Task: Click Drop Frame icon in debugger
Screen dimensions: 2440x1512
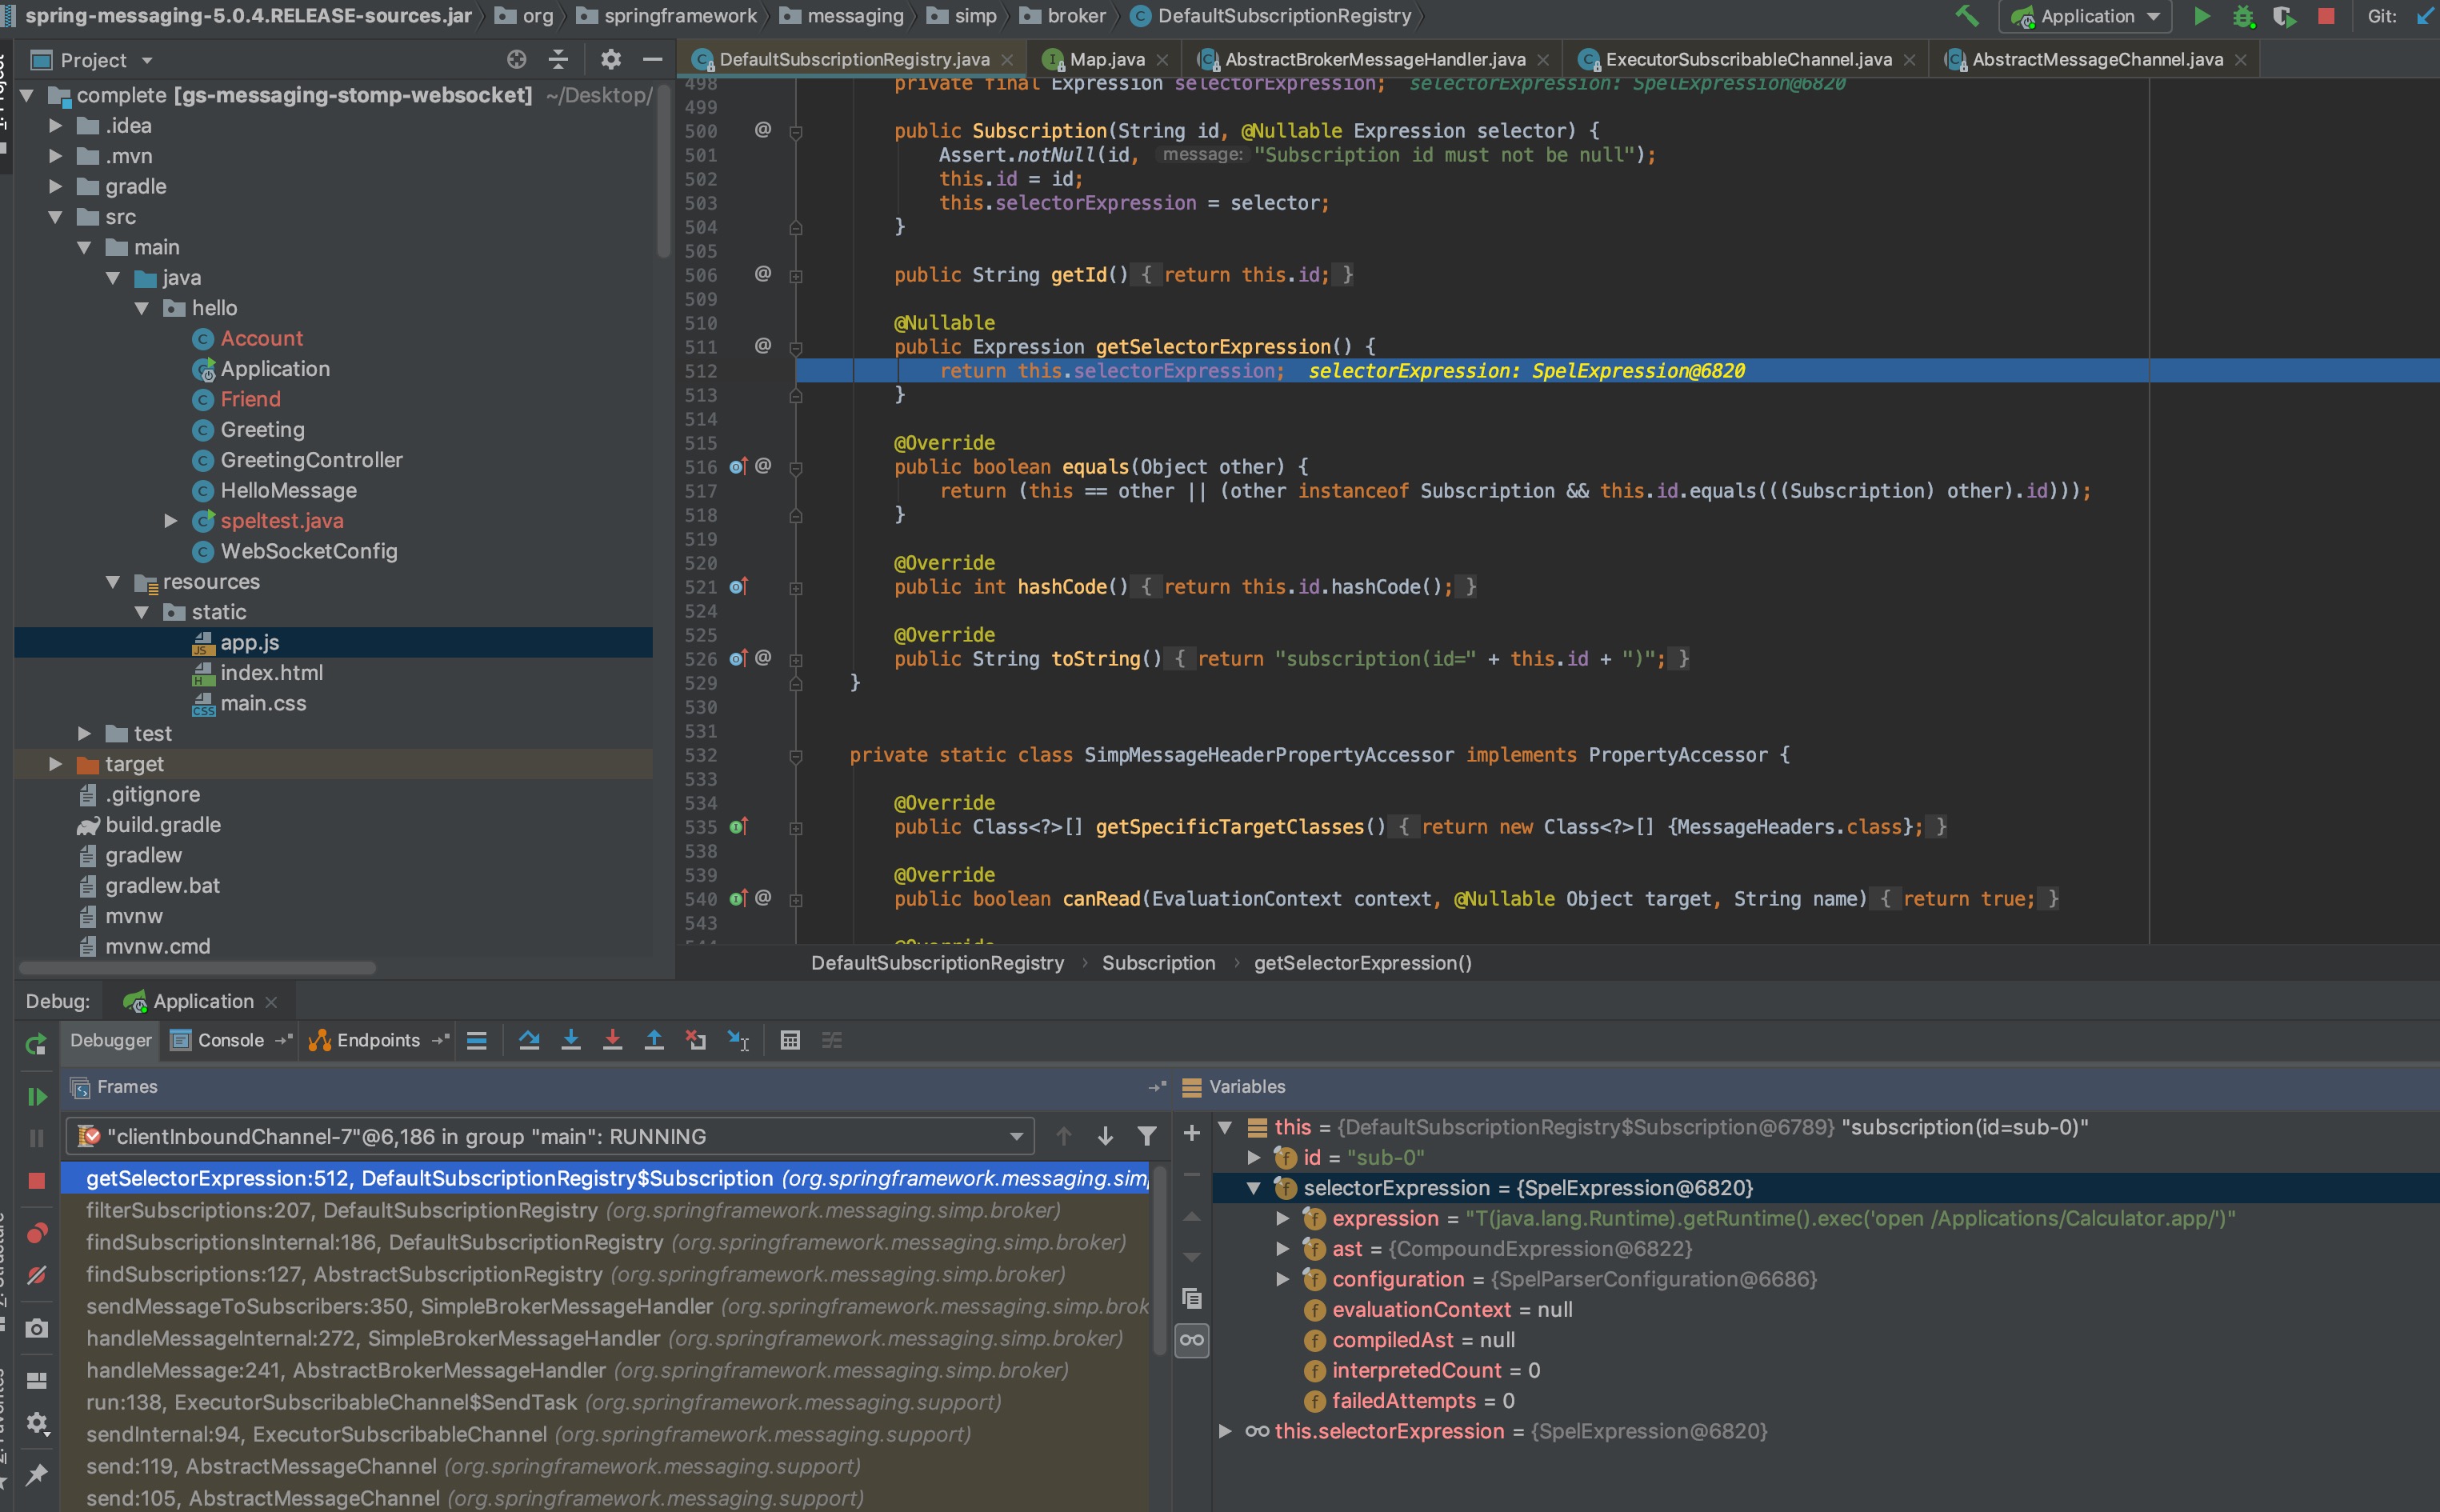Action: [696, 1040]
